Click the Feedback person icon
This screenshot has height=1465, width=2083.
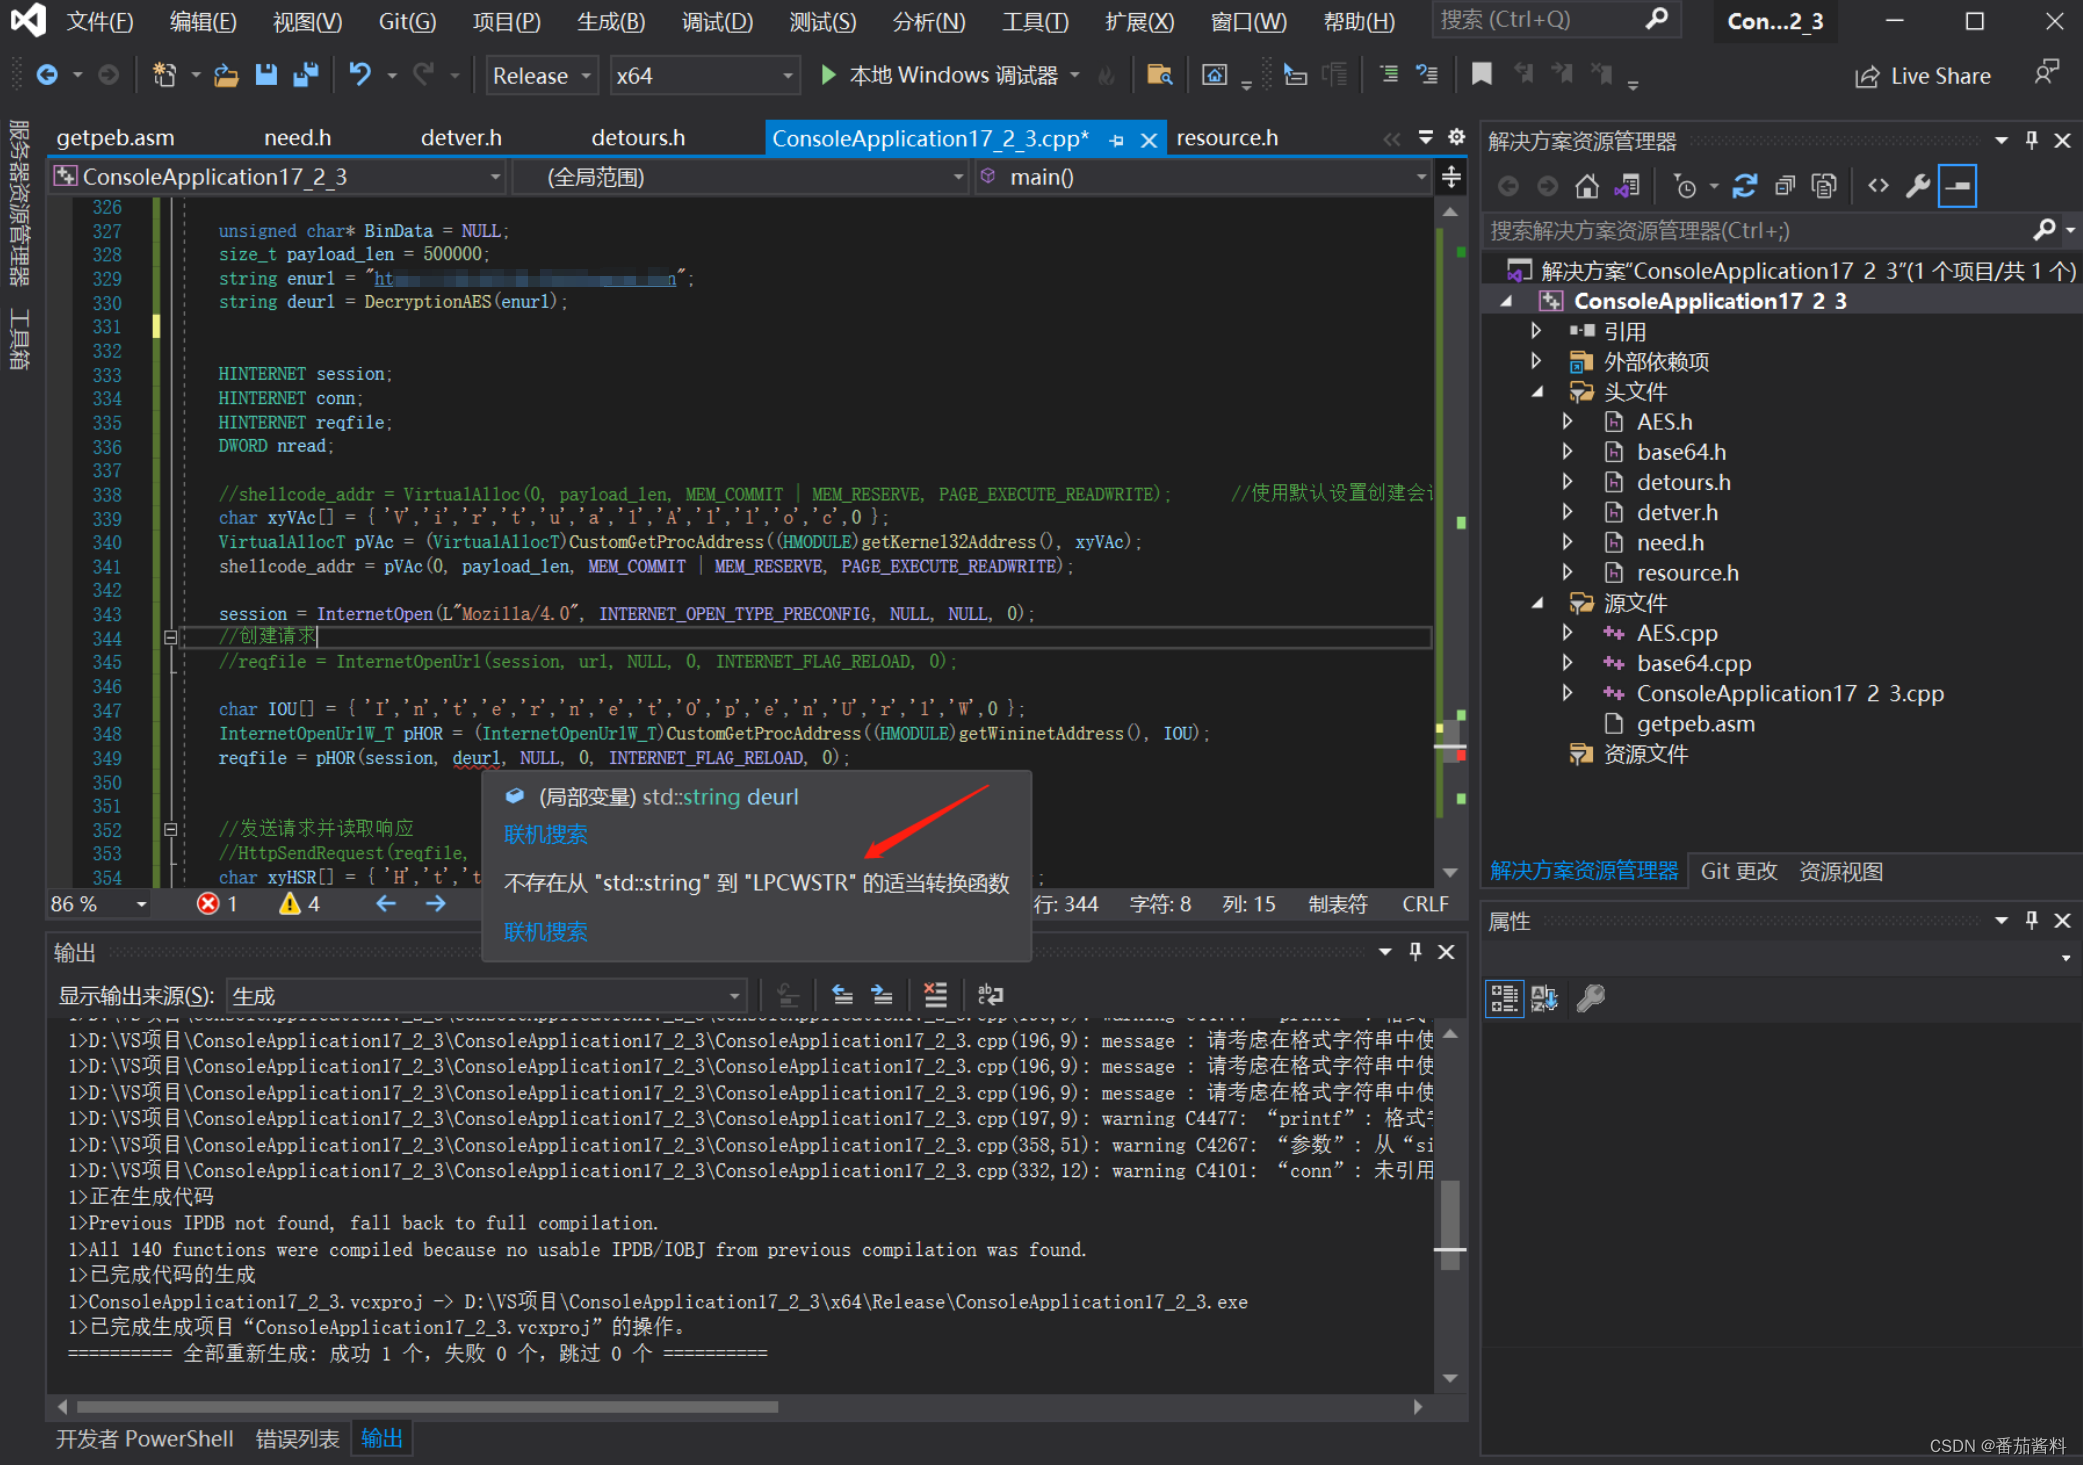pyautogui.click(x=2046, y=73)
